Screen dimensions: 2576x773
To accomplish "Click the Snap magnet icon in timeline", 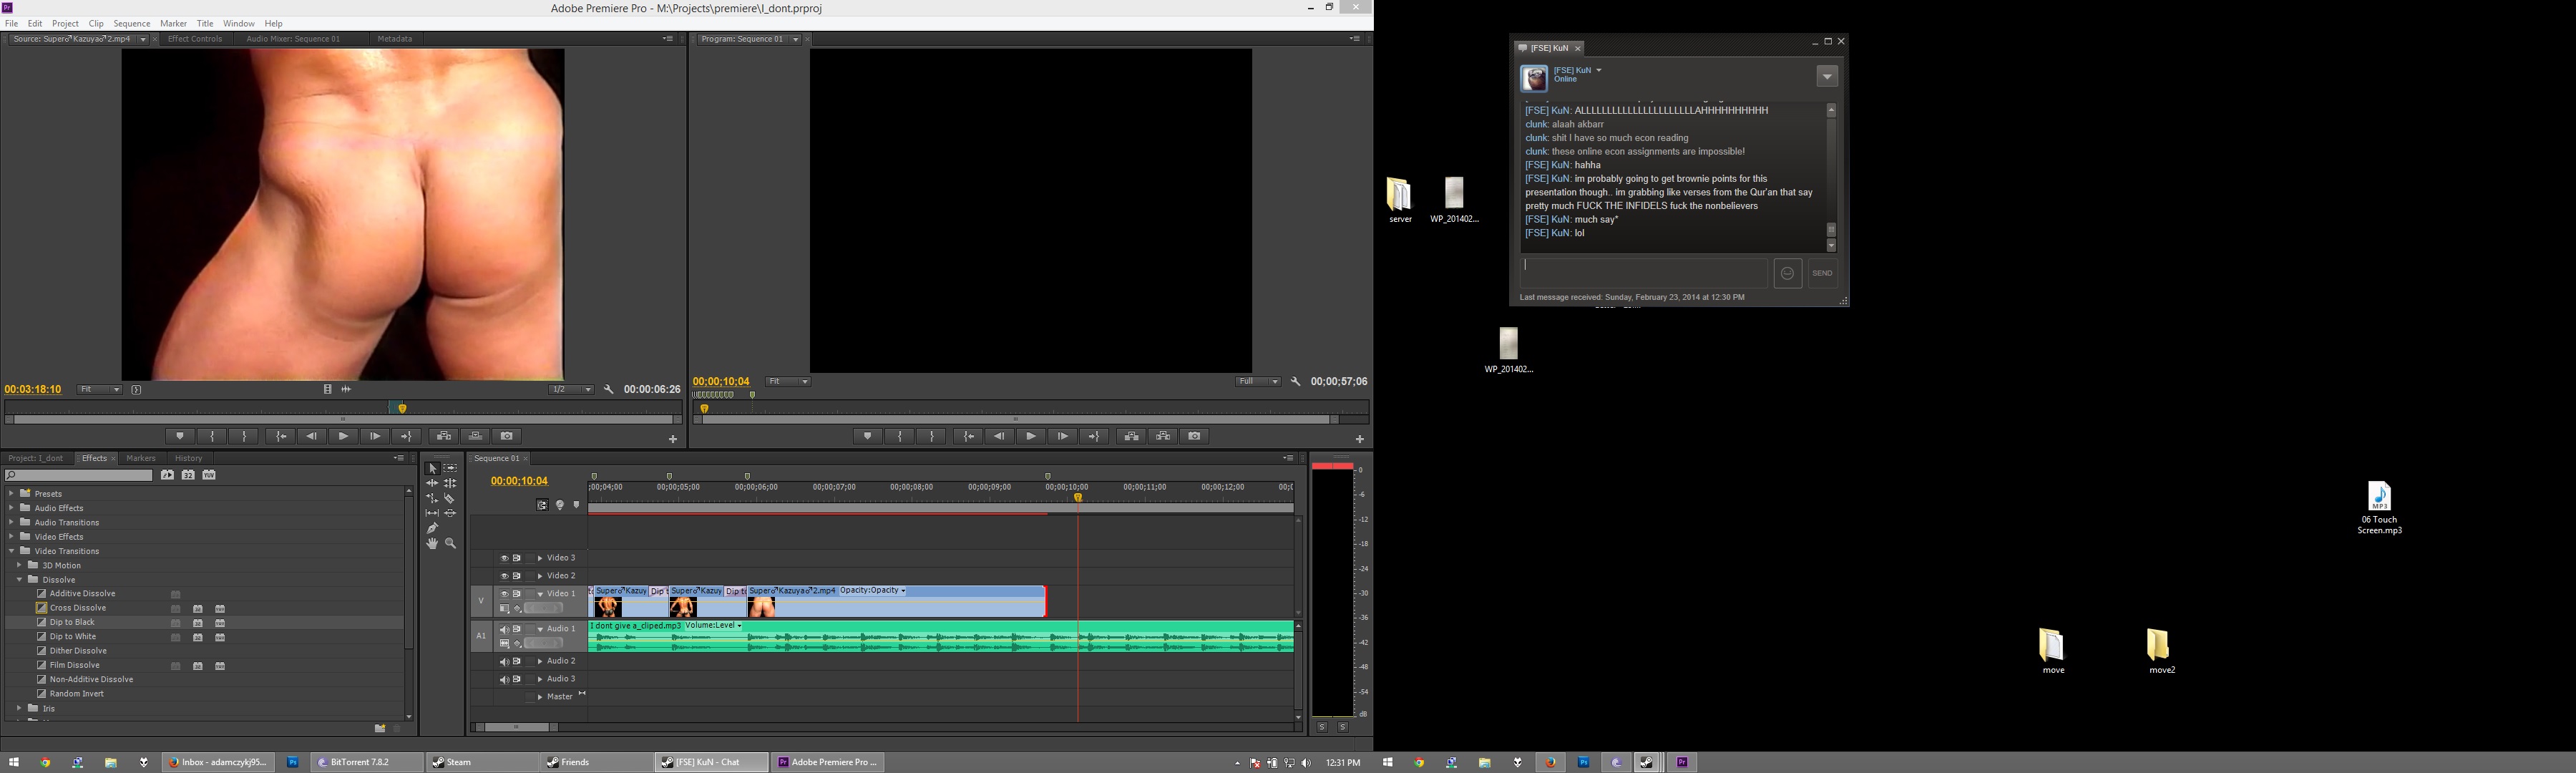I will click(542, 505).
